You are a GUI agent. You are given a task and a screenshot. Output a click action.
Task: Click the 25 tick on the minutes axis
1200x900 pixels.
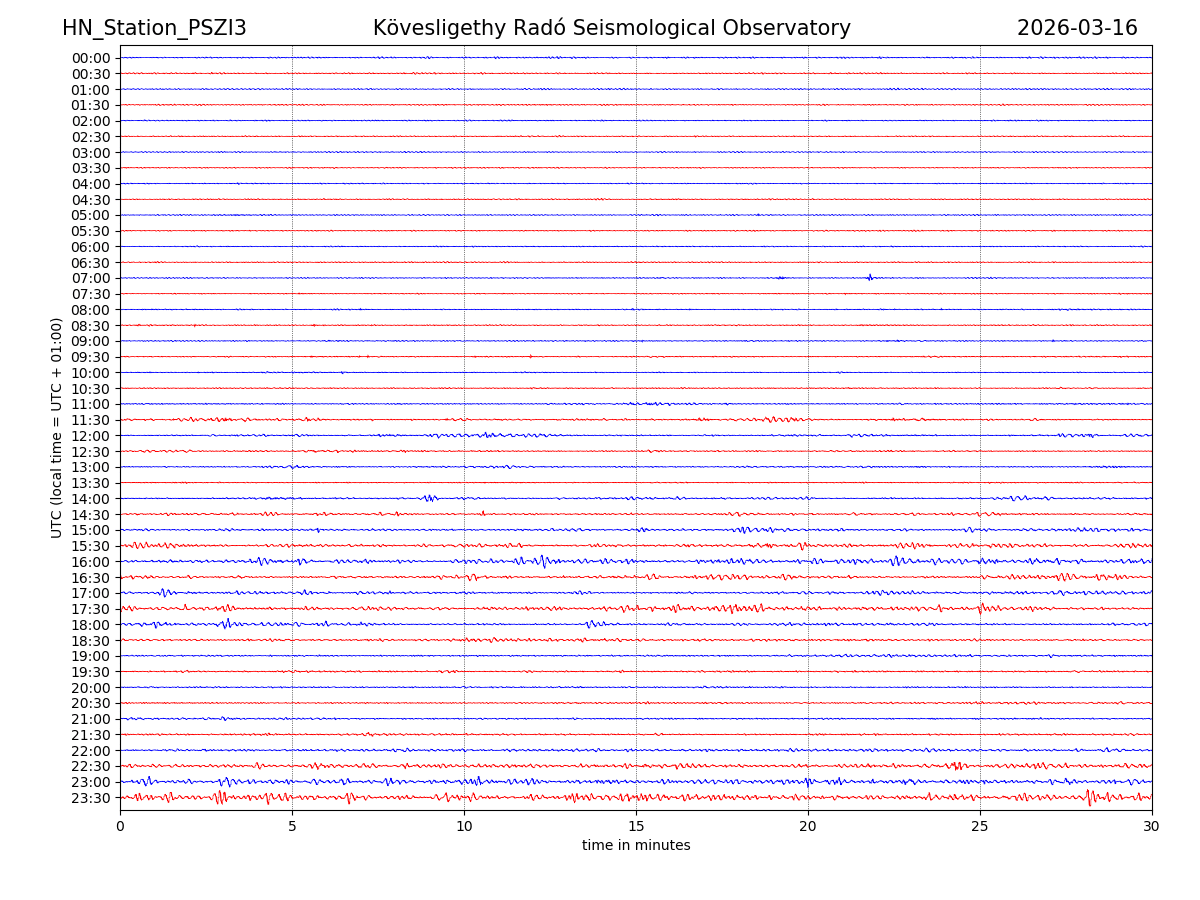(x=980, y=827)
